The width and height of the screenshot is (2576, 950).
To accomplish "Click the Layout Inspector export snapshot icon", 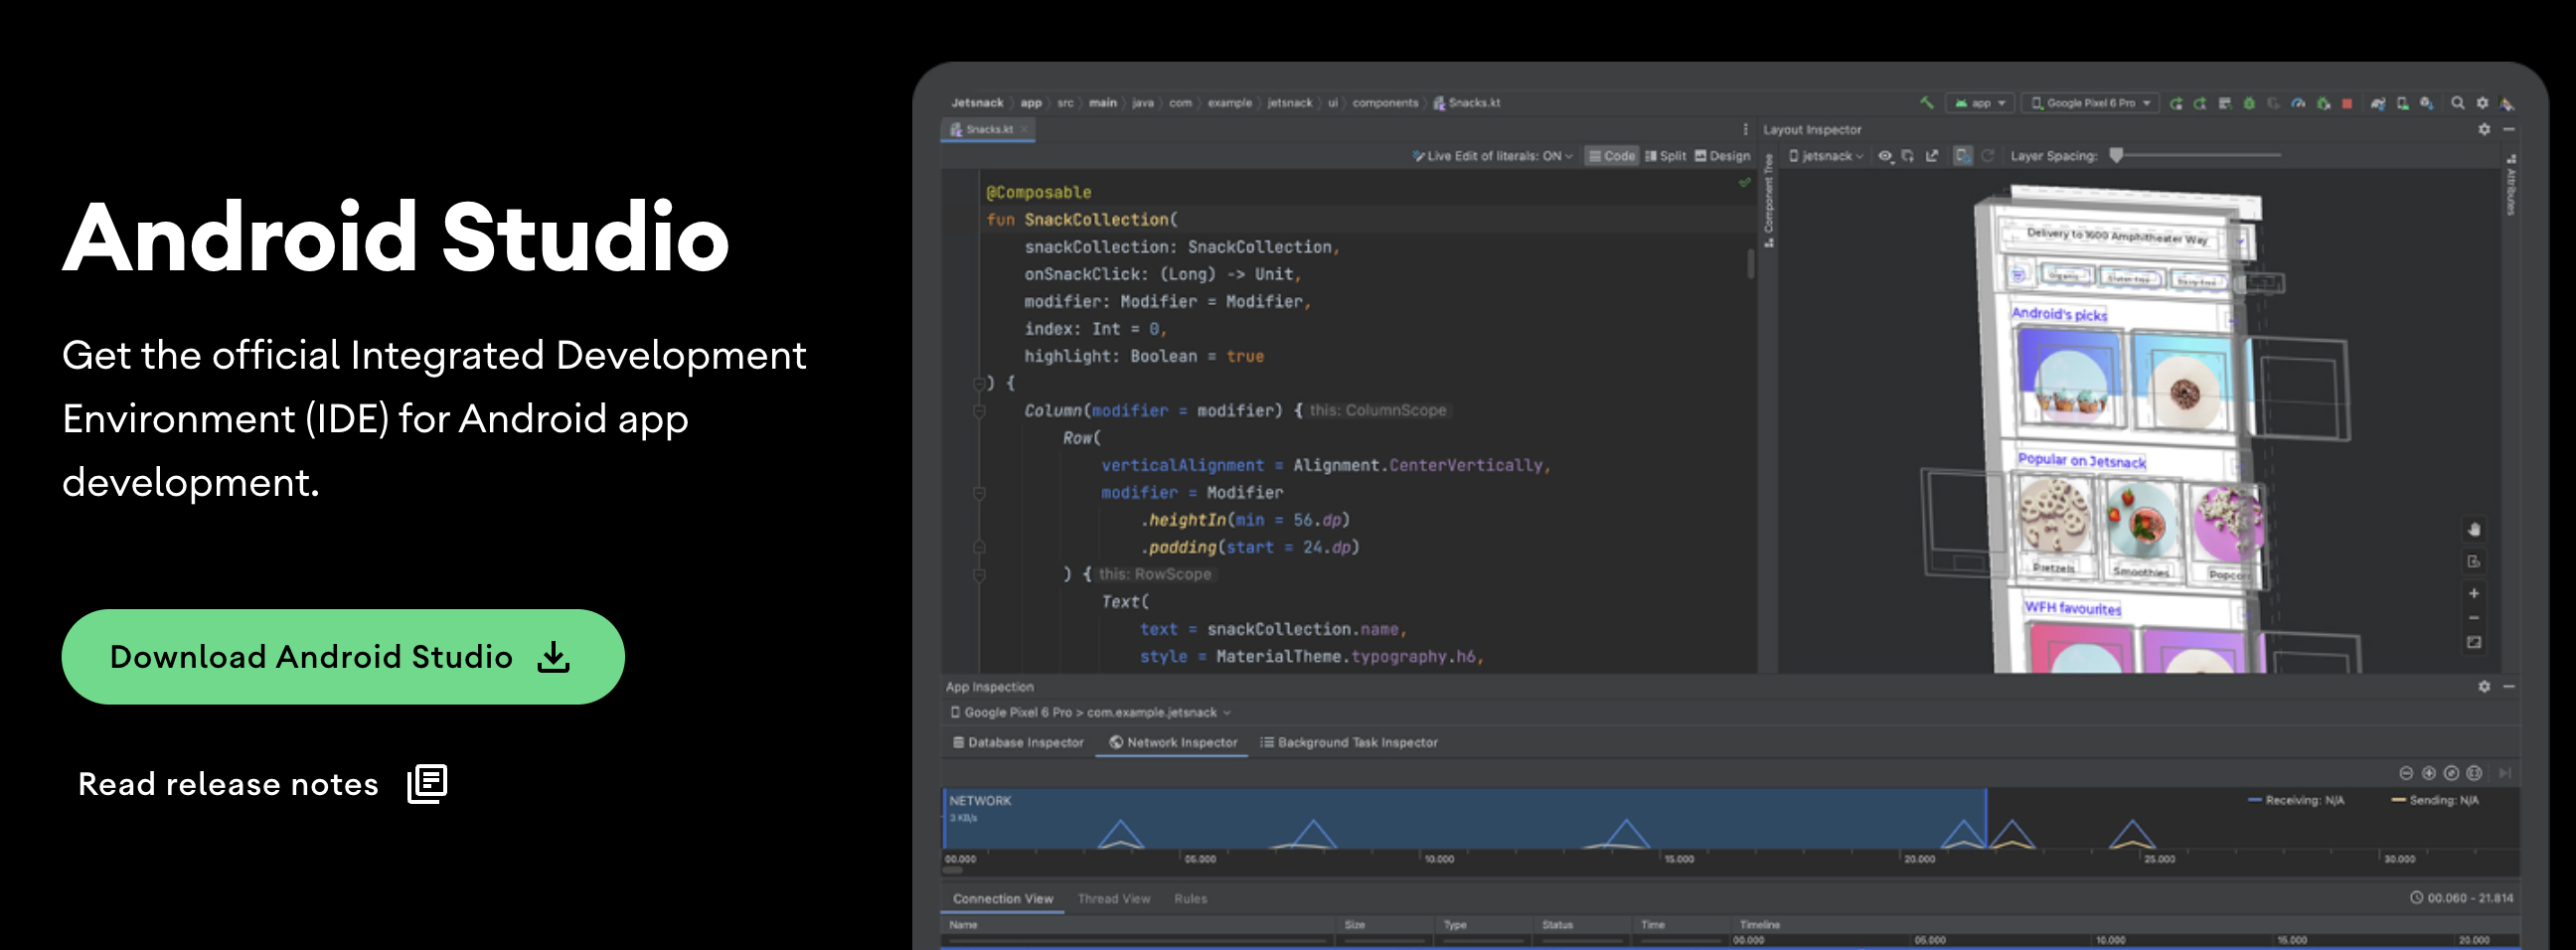I will [1932, 156].
